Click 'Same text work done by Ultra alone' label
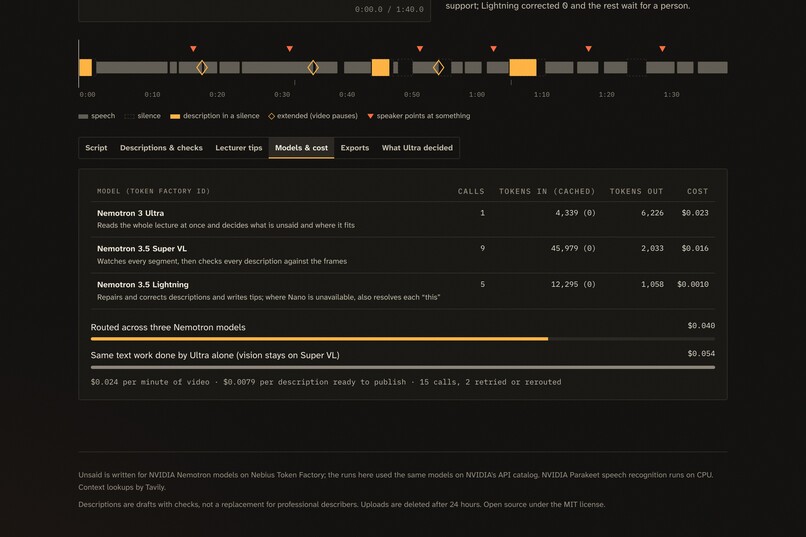 click(215, 355)
